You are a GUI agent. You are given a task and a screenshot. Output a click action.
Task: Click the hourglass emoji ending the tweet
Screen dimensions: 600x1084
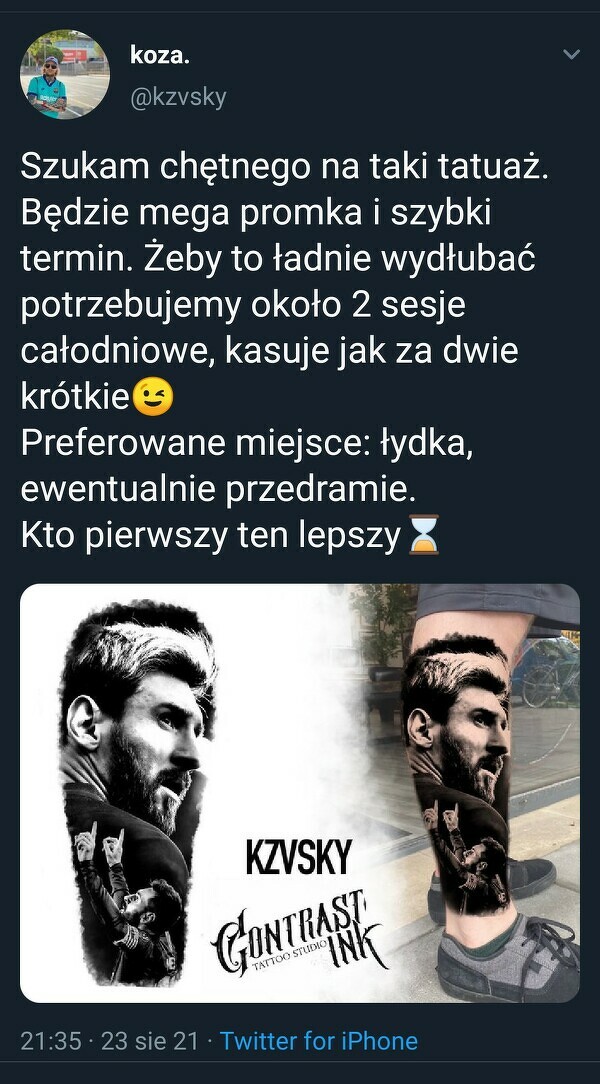point(423,534)
